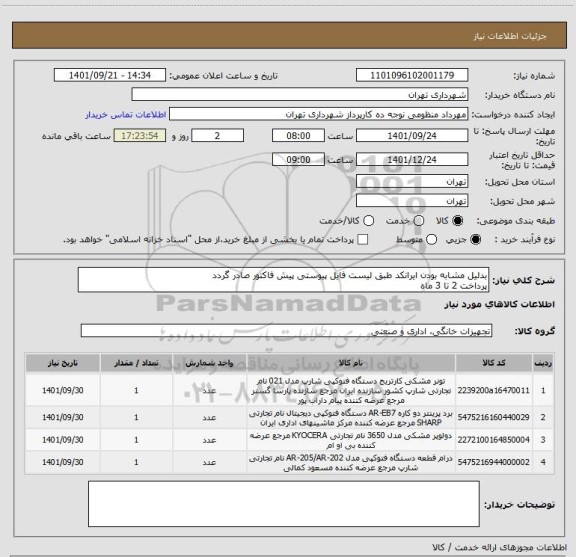Click the گروه کالا field
Viewport: 576px width, 557px height.
(x=286, y=331)
